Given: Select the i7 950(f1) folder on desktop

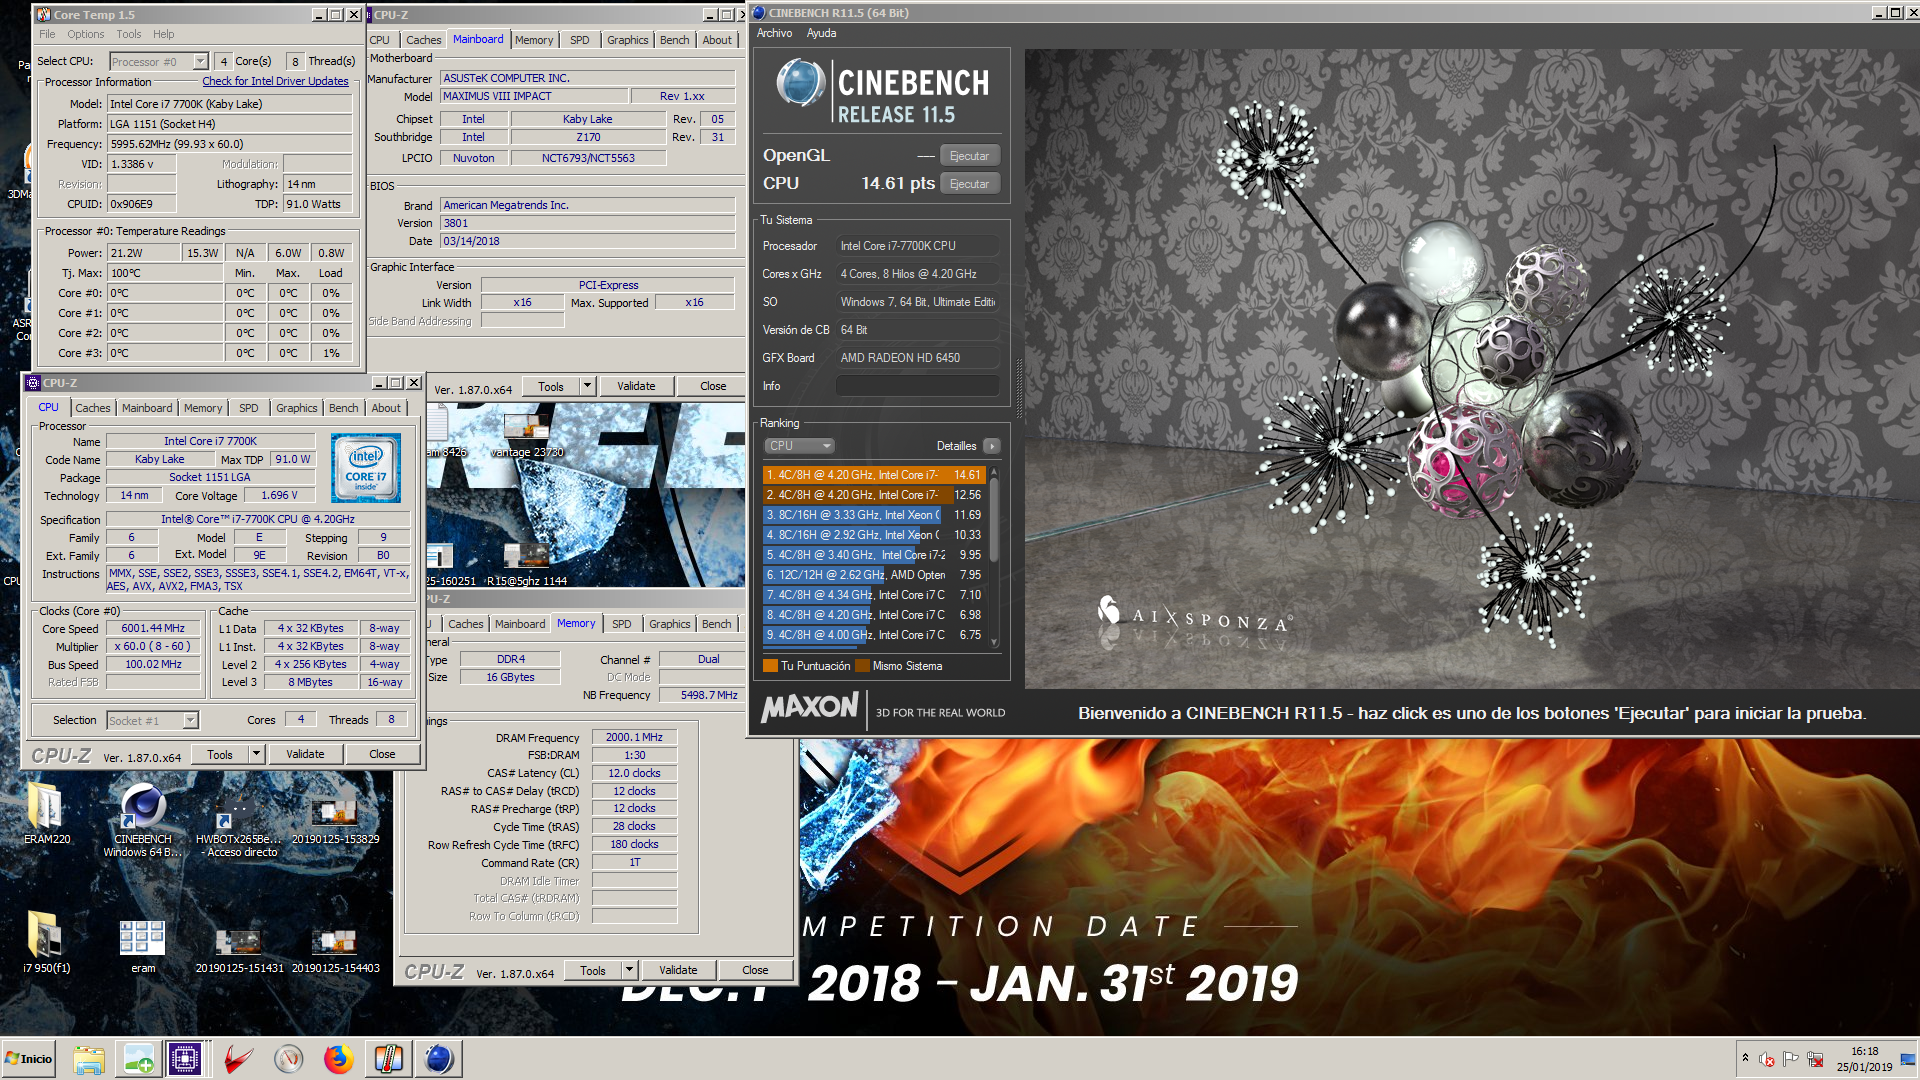Looking at the screenshot, I should click(x=47, y=943).
